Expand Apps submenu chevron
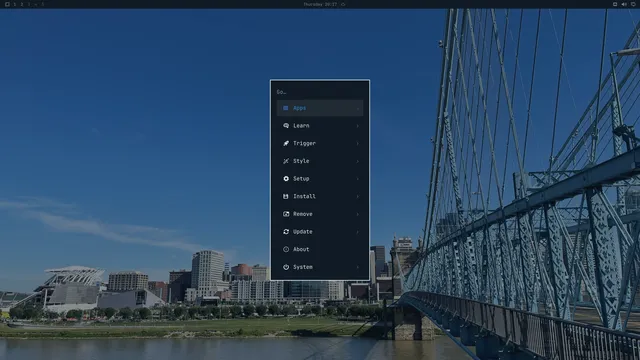 [358, 108]
